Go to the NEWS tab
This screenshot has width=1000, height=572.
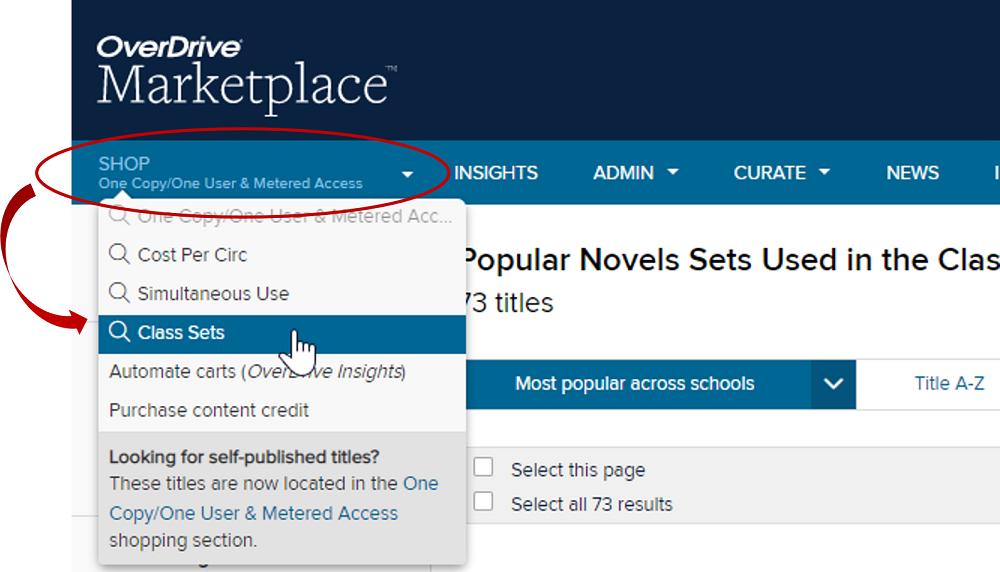[x=912, y=173]
